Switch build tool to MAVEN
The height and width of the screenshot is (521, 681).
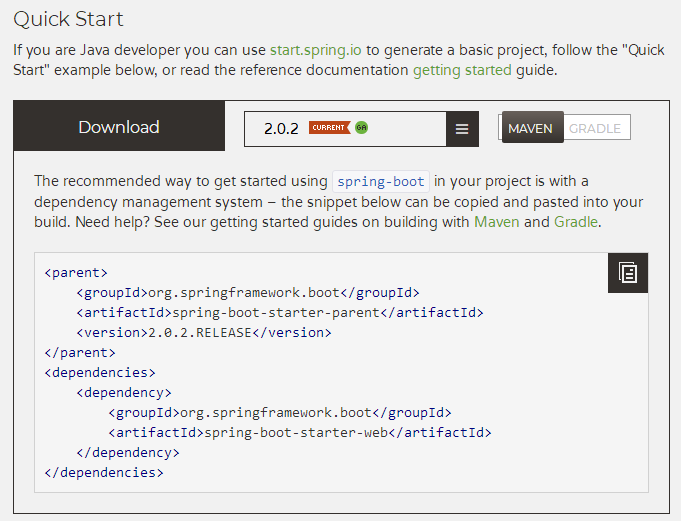coord(531,128)
